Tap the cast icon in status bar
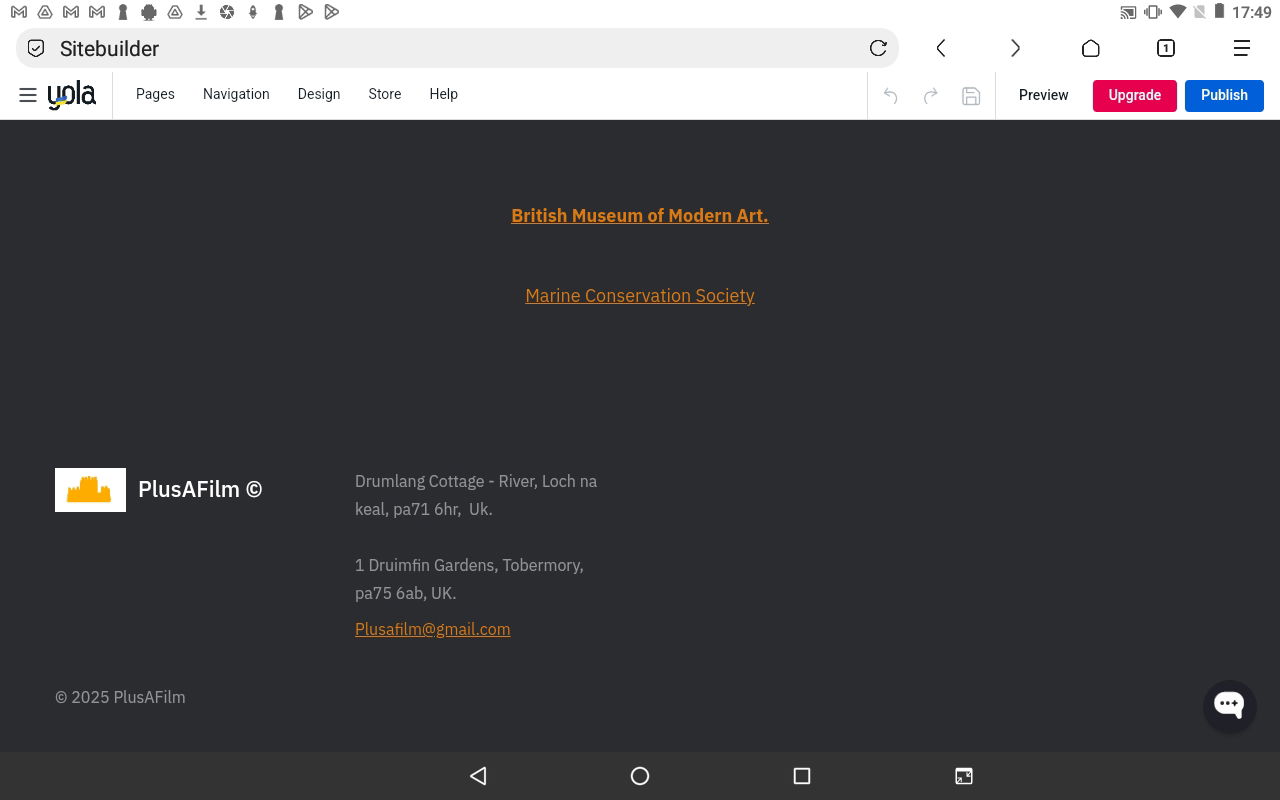The width and height of the screenshot is (1280, 800). pyautogui.click(x=1128, y=13)
